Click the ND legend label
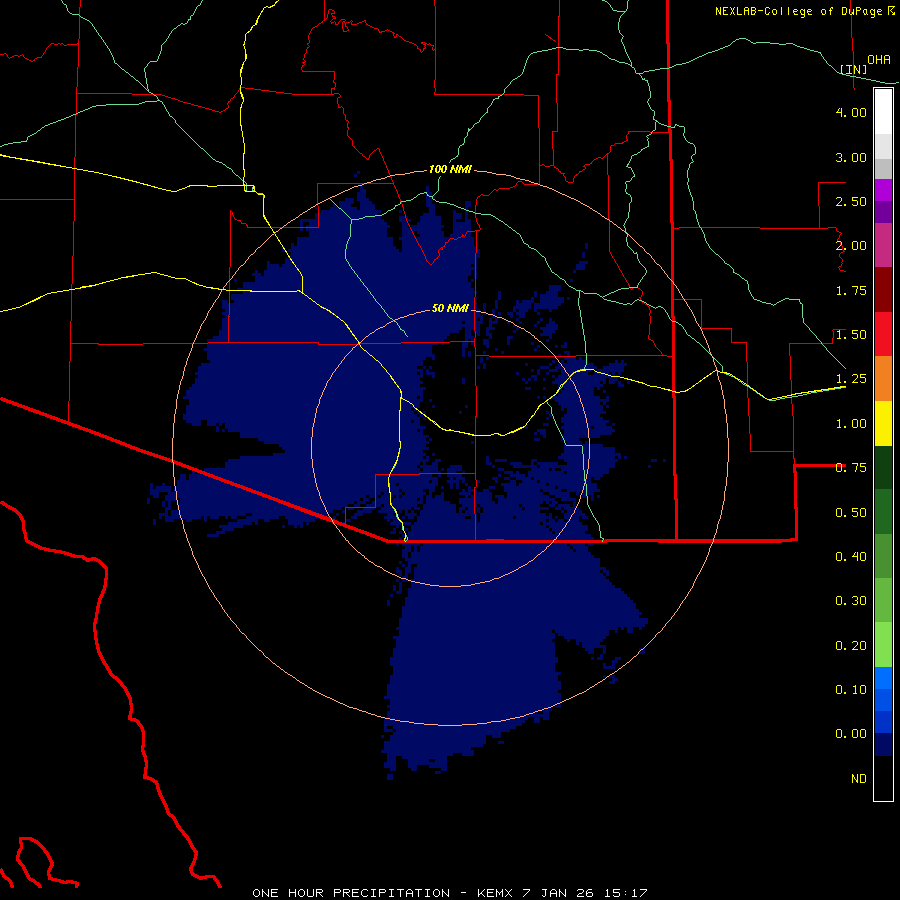The height and width of the screenshot is (900, 900). pos(859,779)
